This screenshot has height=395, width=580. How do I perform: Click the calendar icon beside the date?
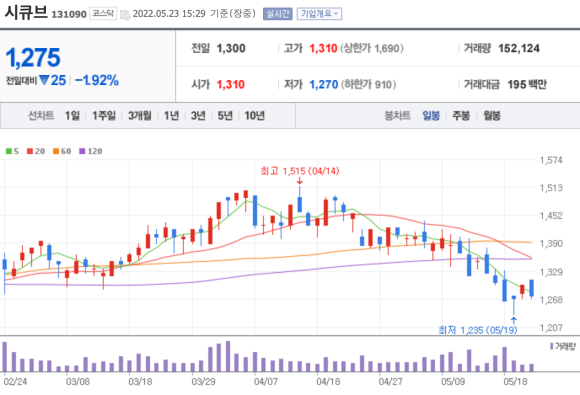coord(125,15)
